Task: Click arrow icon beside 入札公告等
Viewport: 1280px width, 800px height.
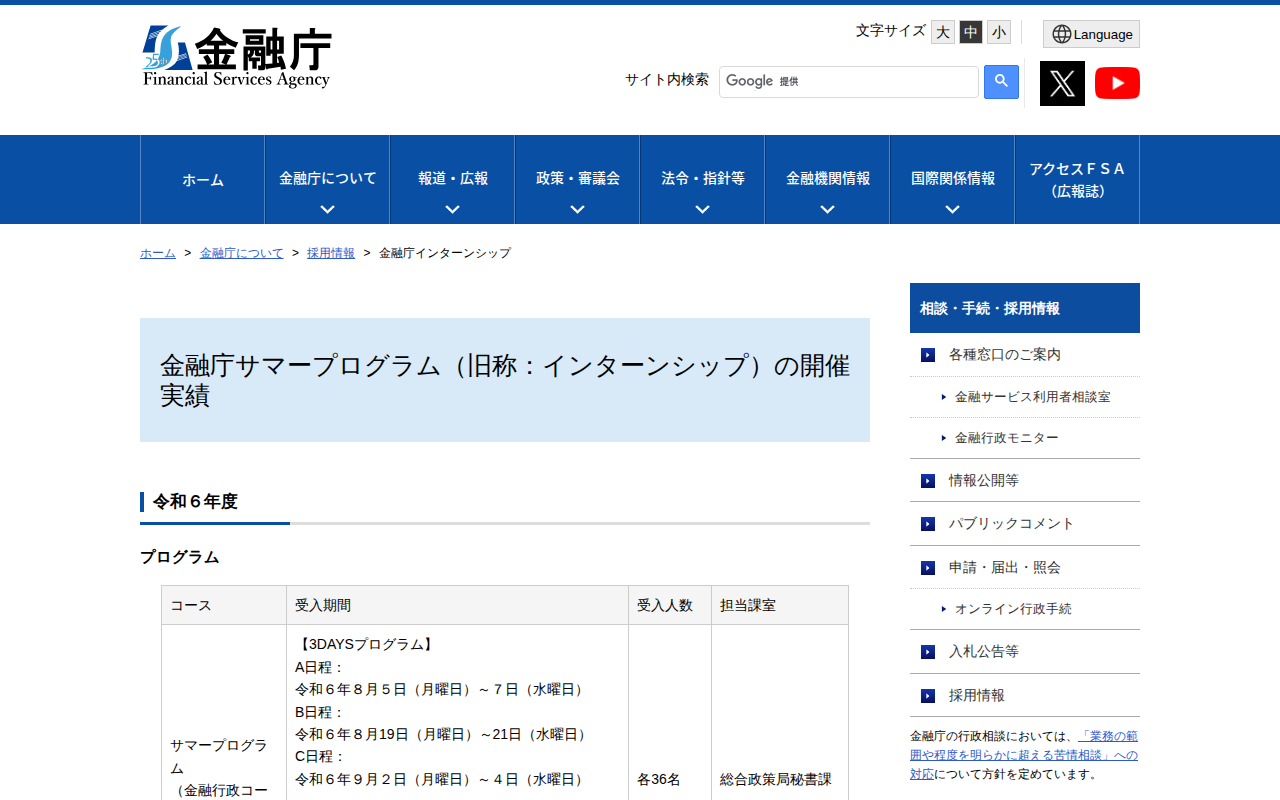Action: (928, 652)
